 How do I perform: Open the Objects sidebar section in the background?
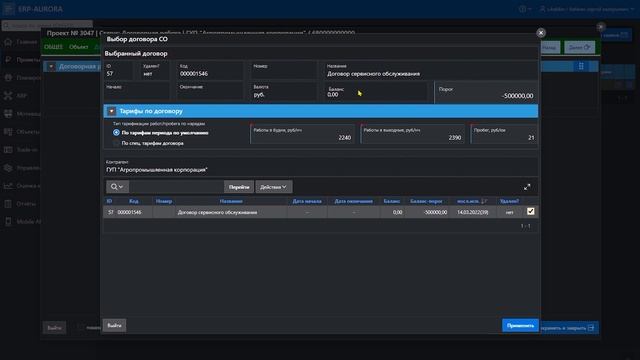point(21,131)
